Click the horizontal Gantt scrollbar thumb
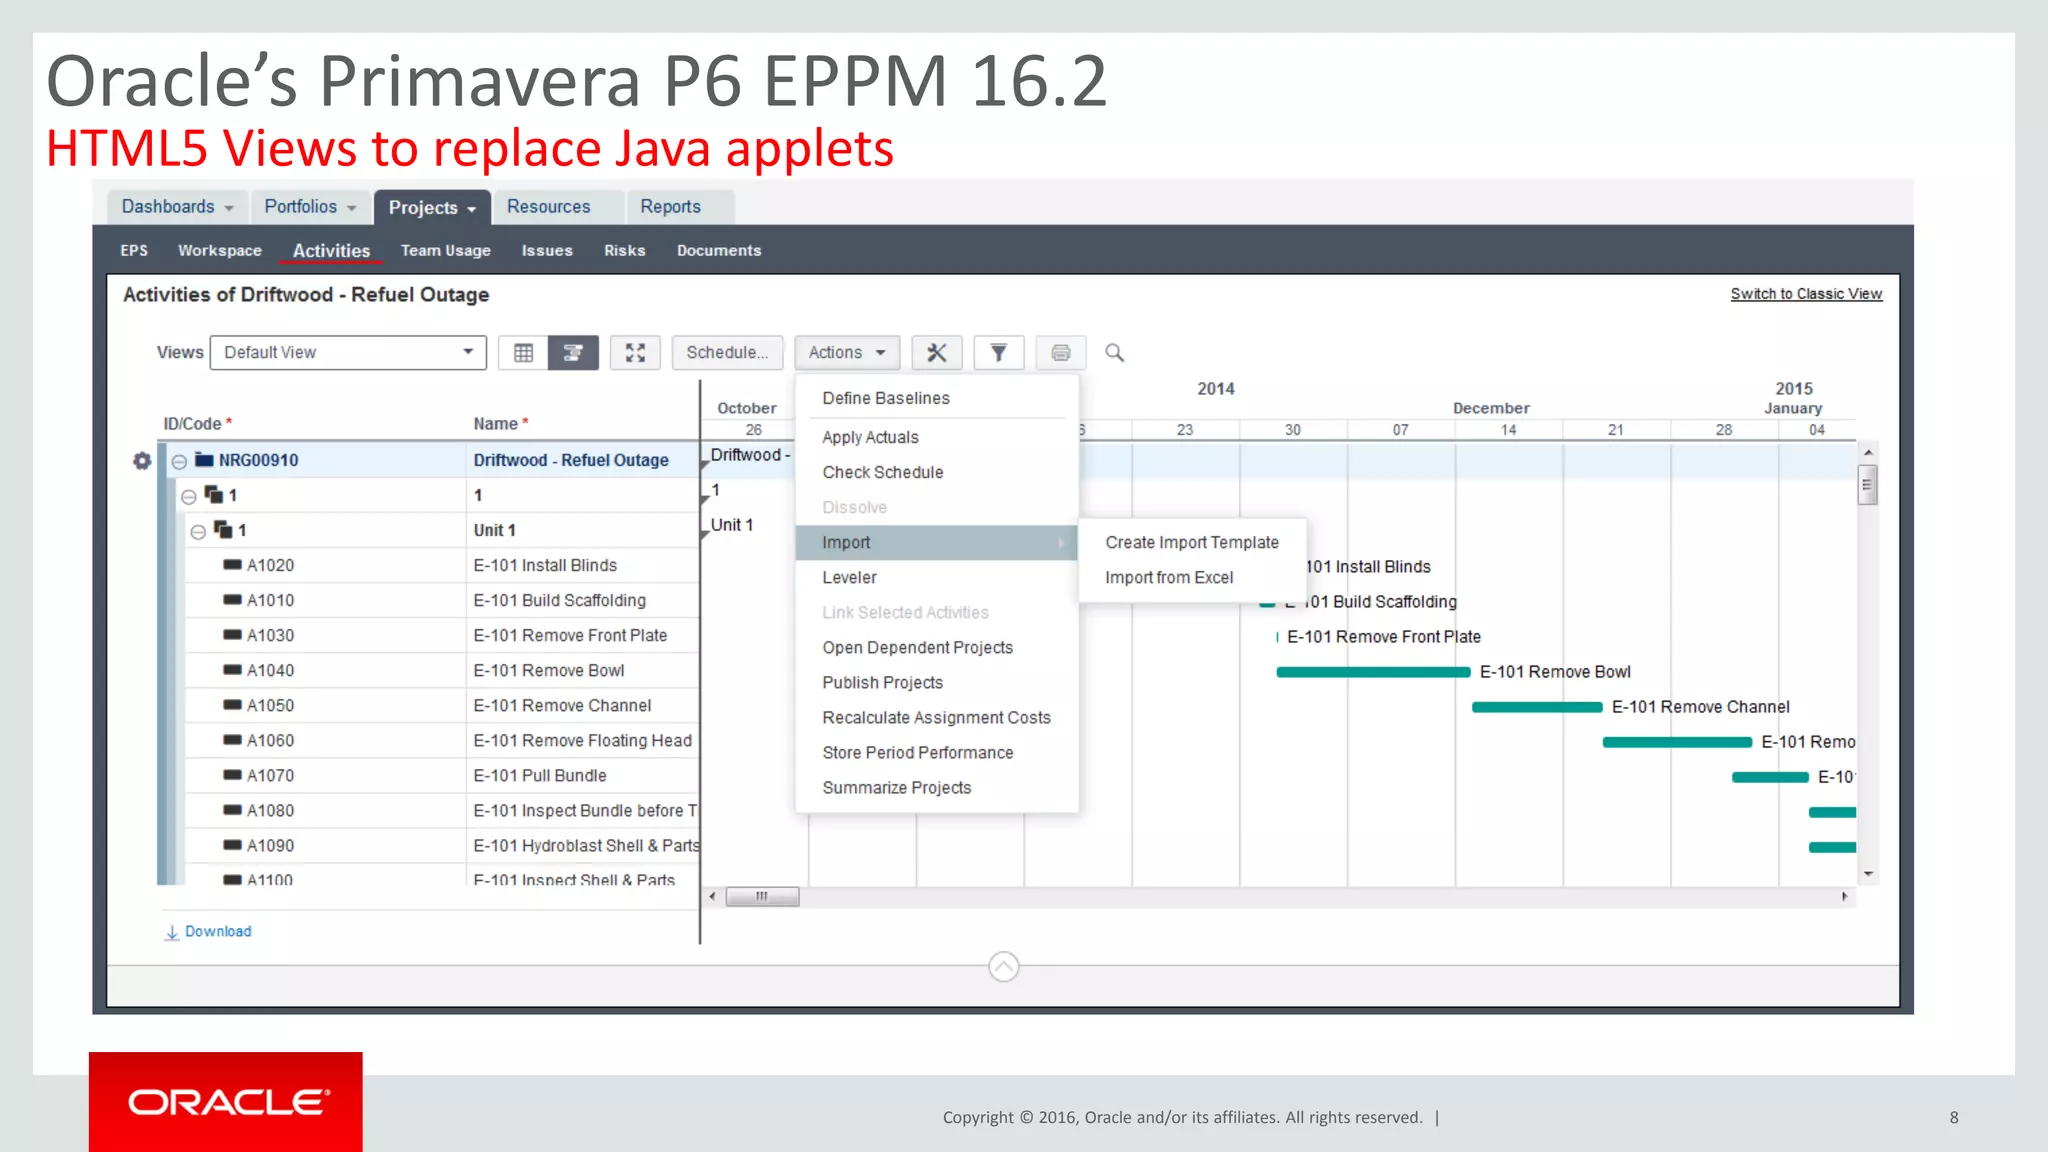This screenshot has width=2048, height=1152. point(762,896)
